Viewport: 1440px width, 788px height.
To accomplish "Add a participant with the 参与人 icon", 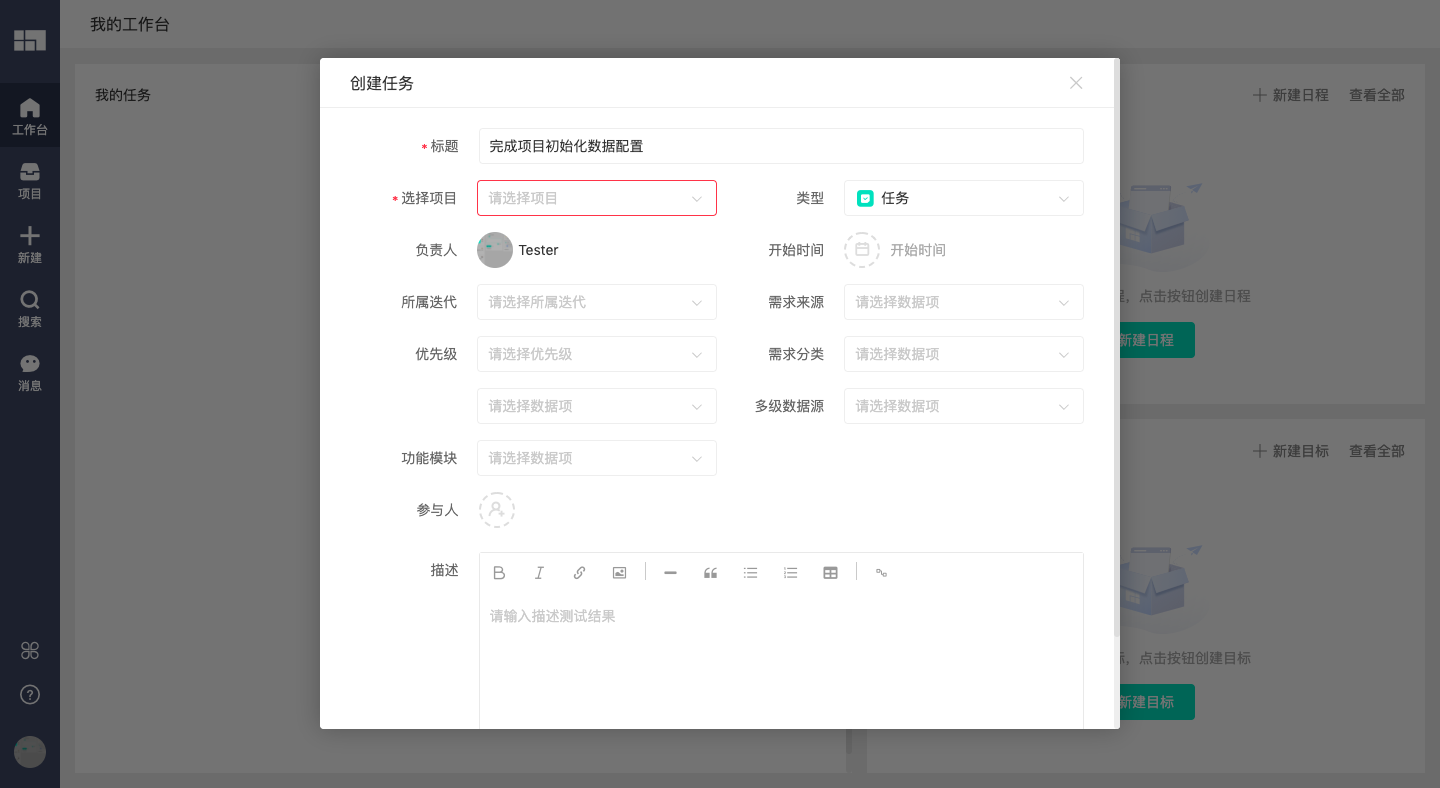I will (496, 510).
